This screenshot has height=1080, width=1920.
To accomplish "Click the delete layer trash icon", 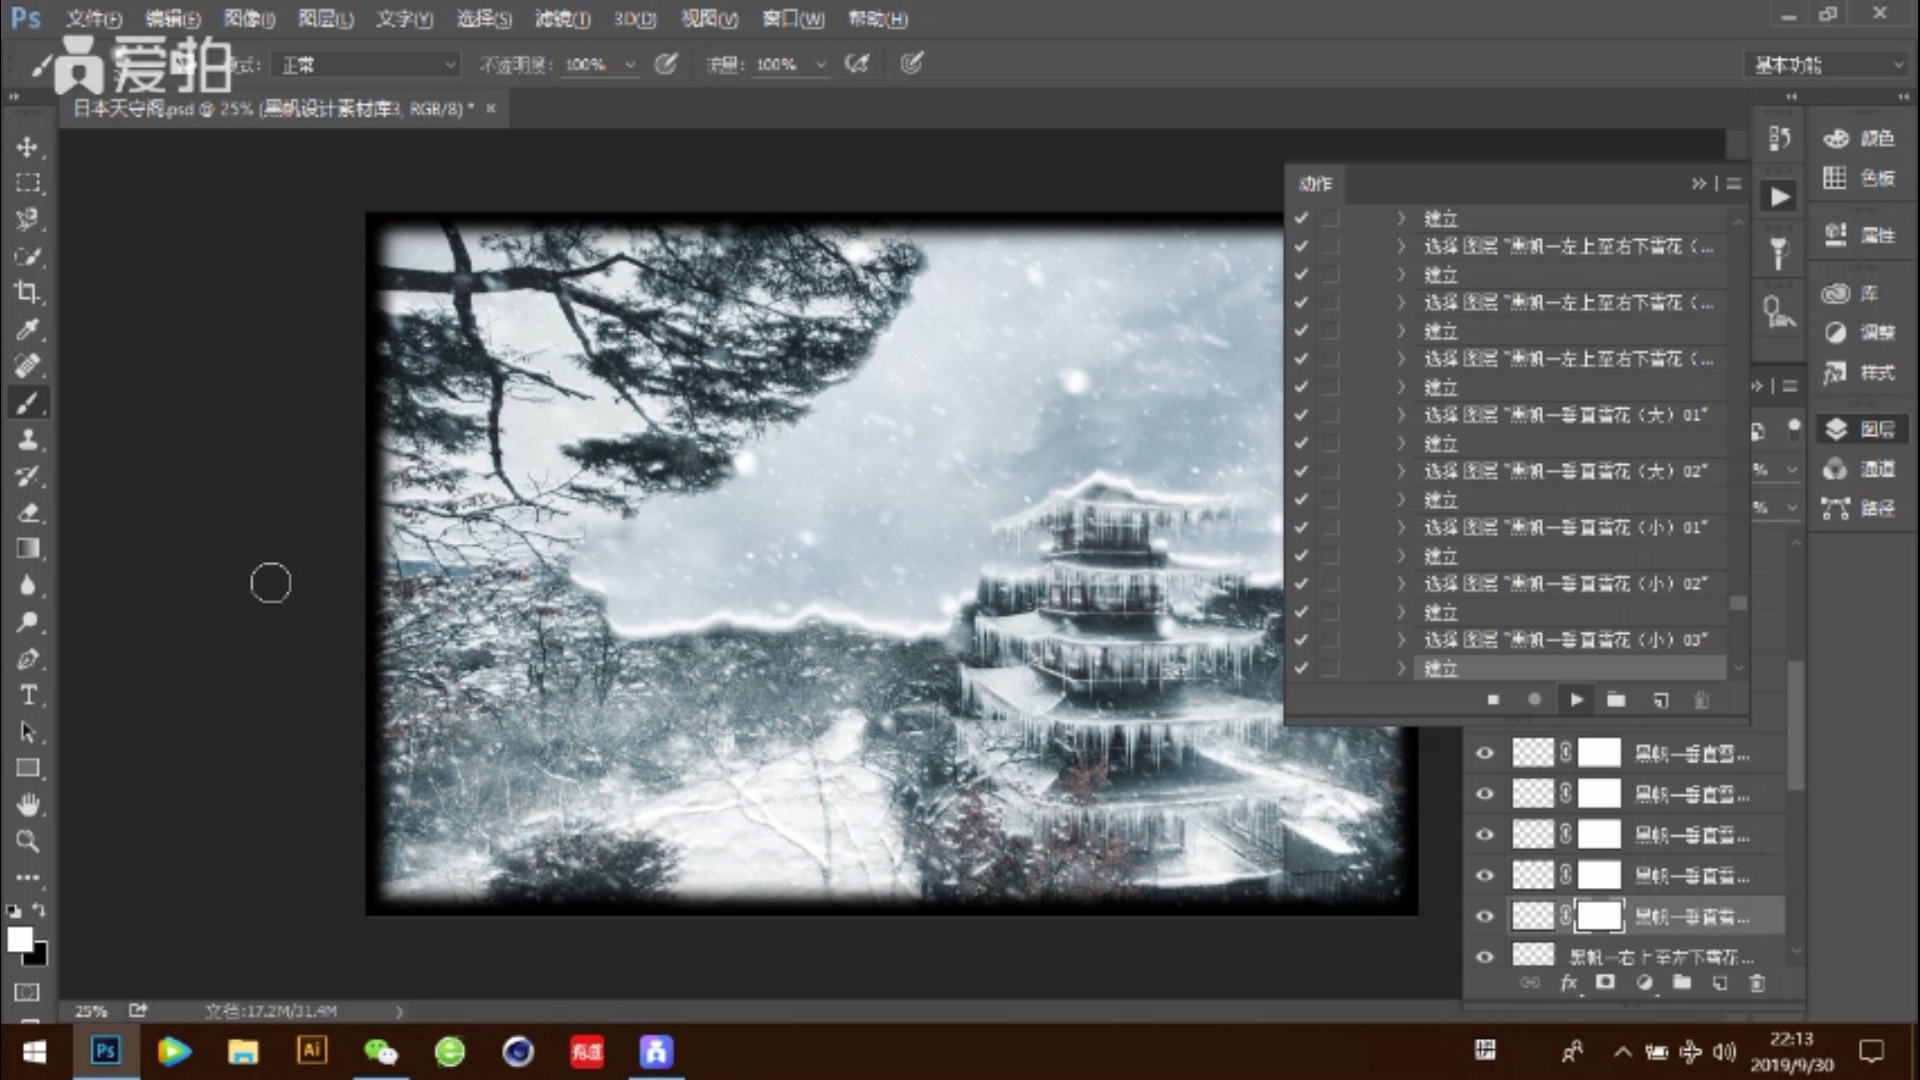I will (x=1757, y=983).
